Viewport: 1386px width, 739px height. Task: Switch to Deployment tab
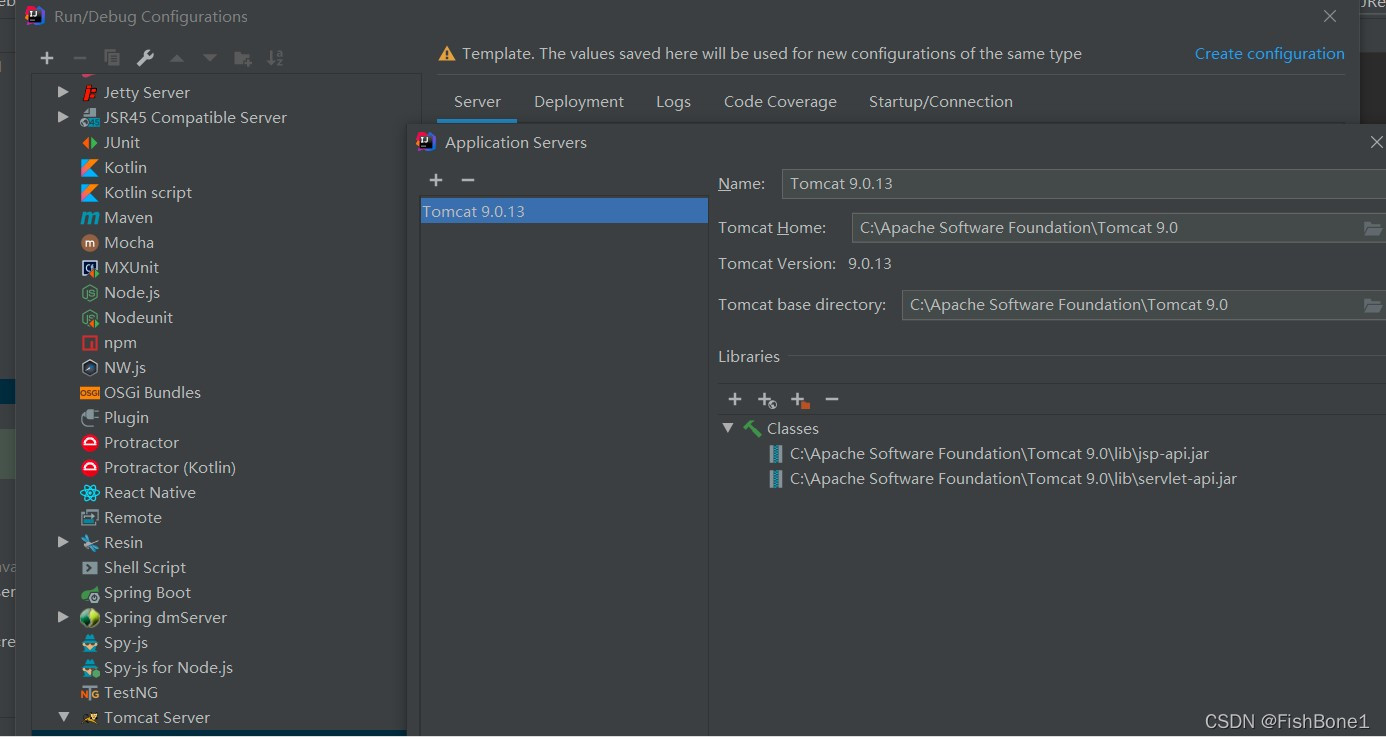(x=579, y=102)
